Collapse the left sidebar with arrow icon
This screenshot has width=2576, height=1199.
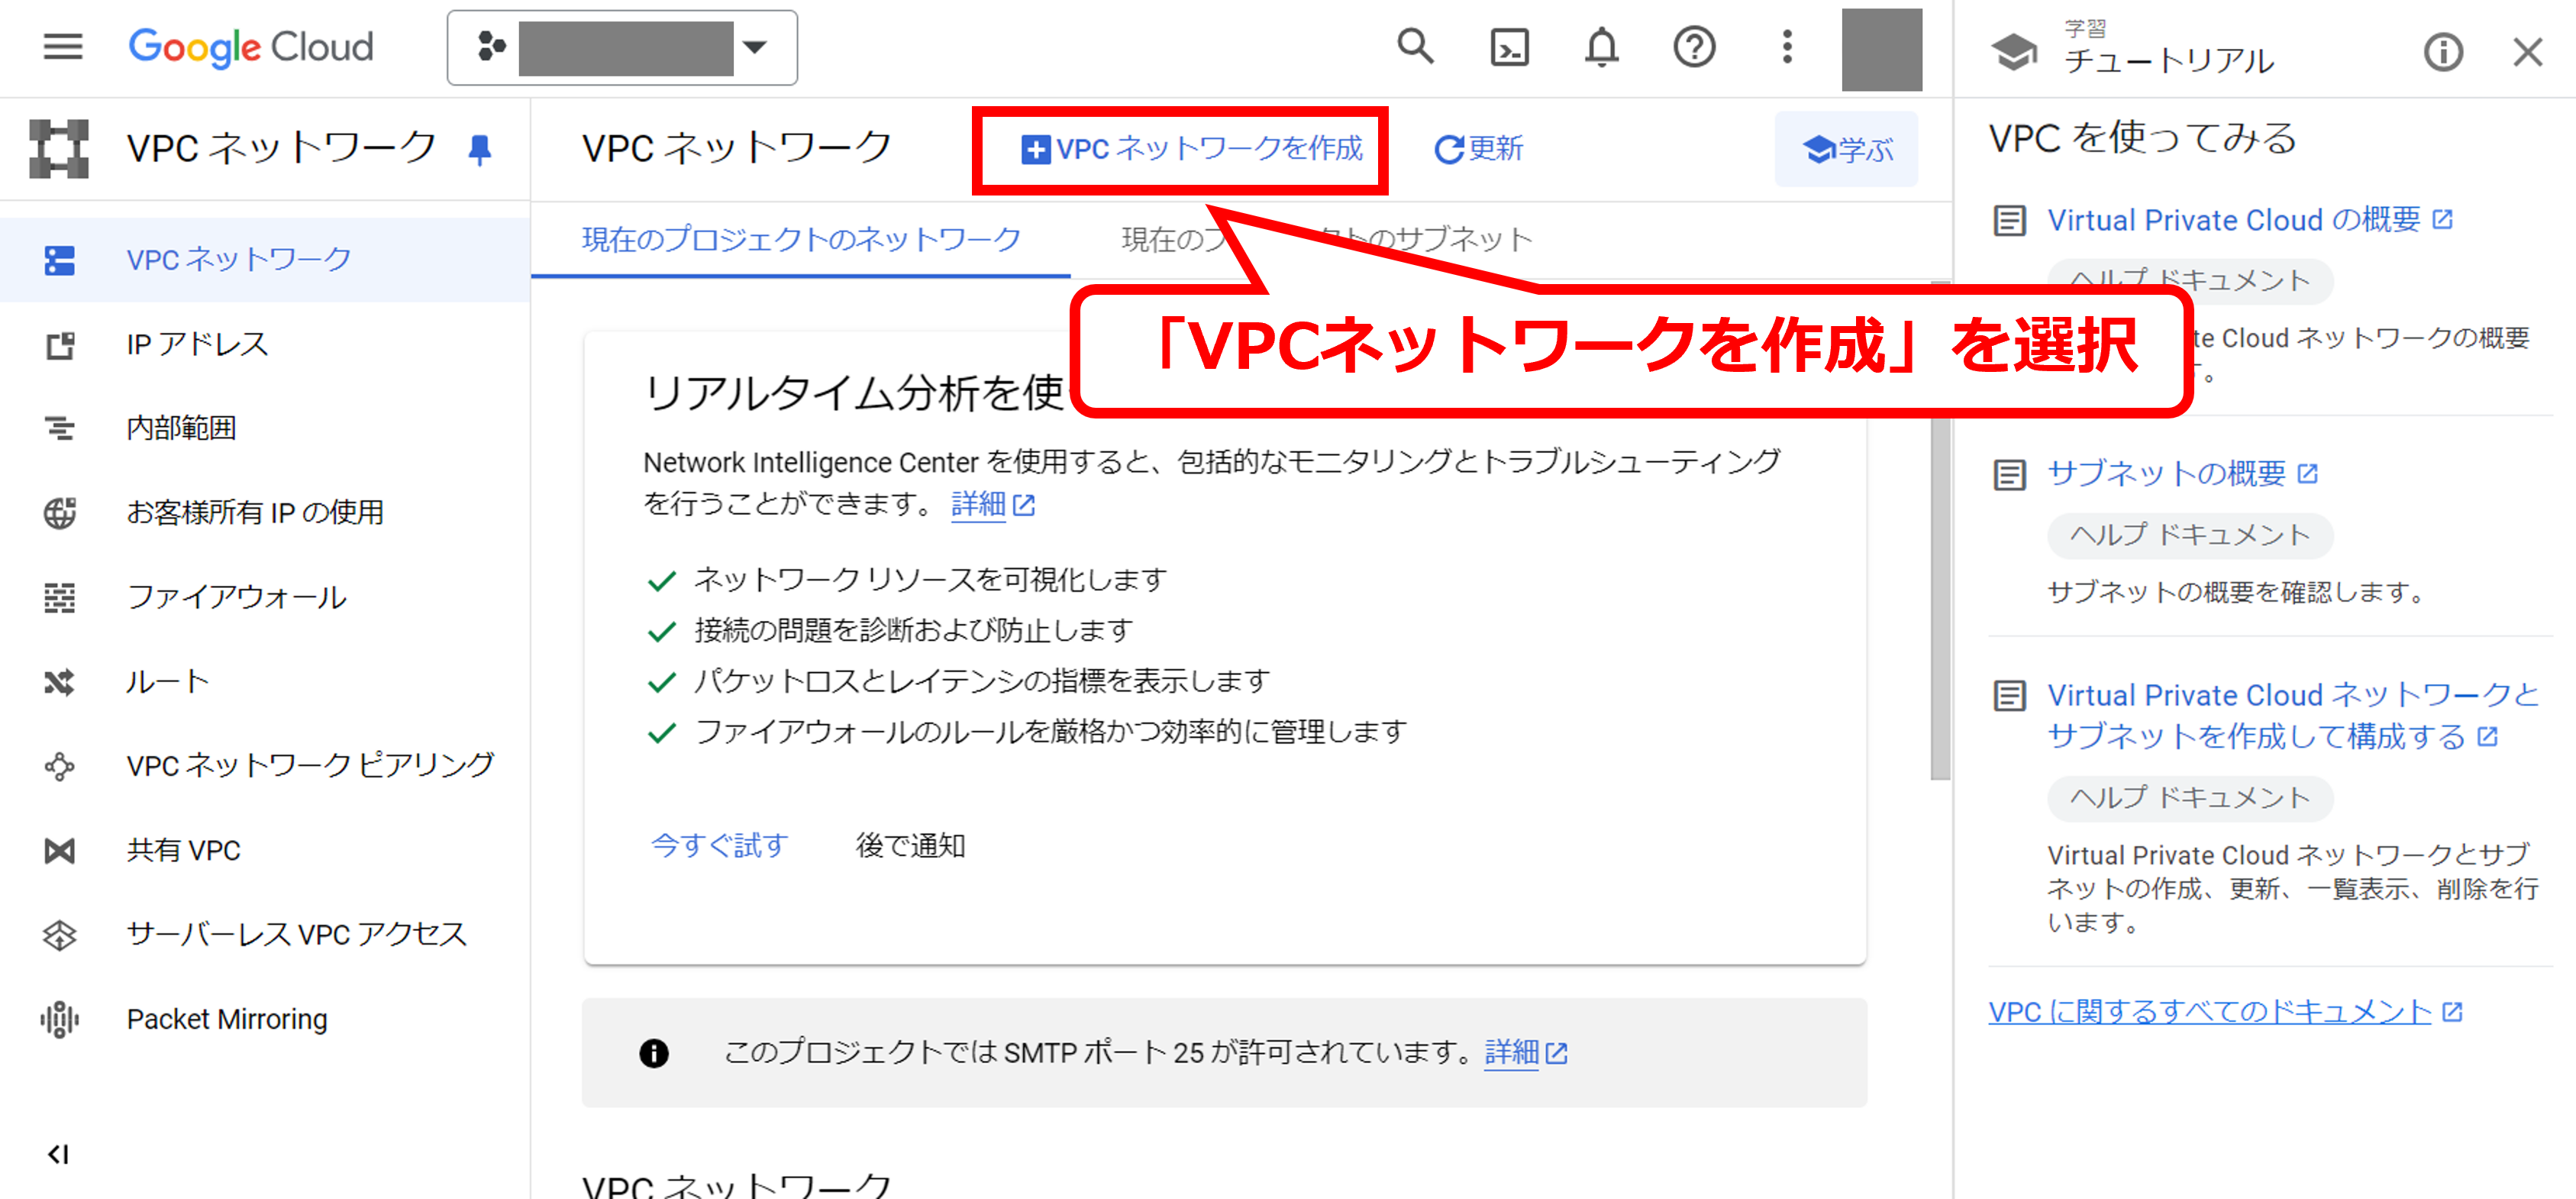(58, 1154)
